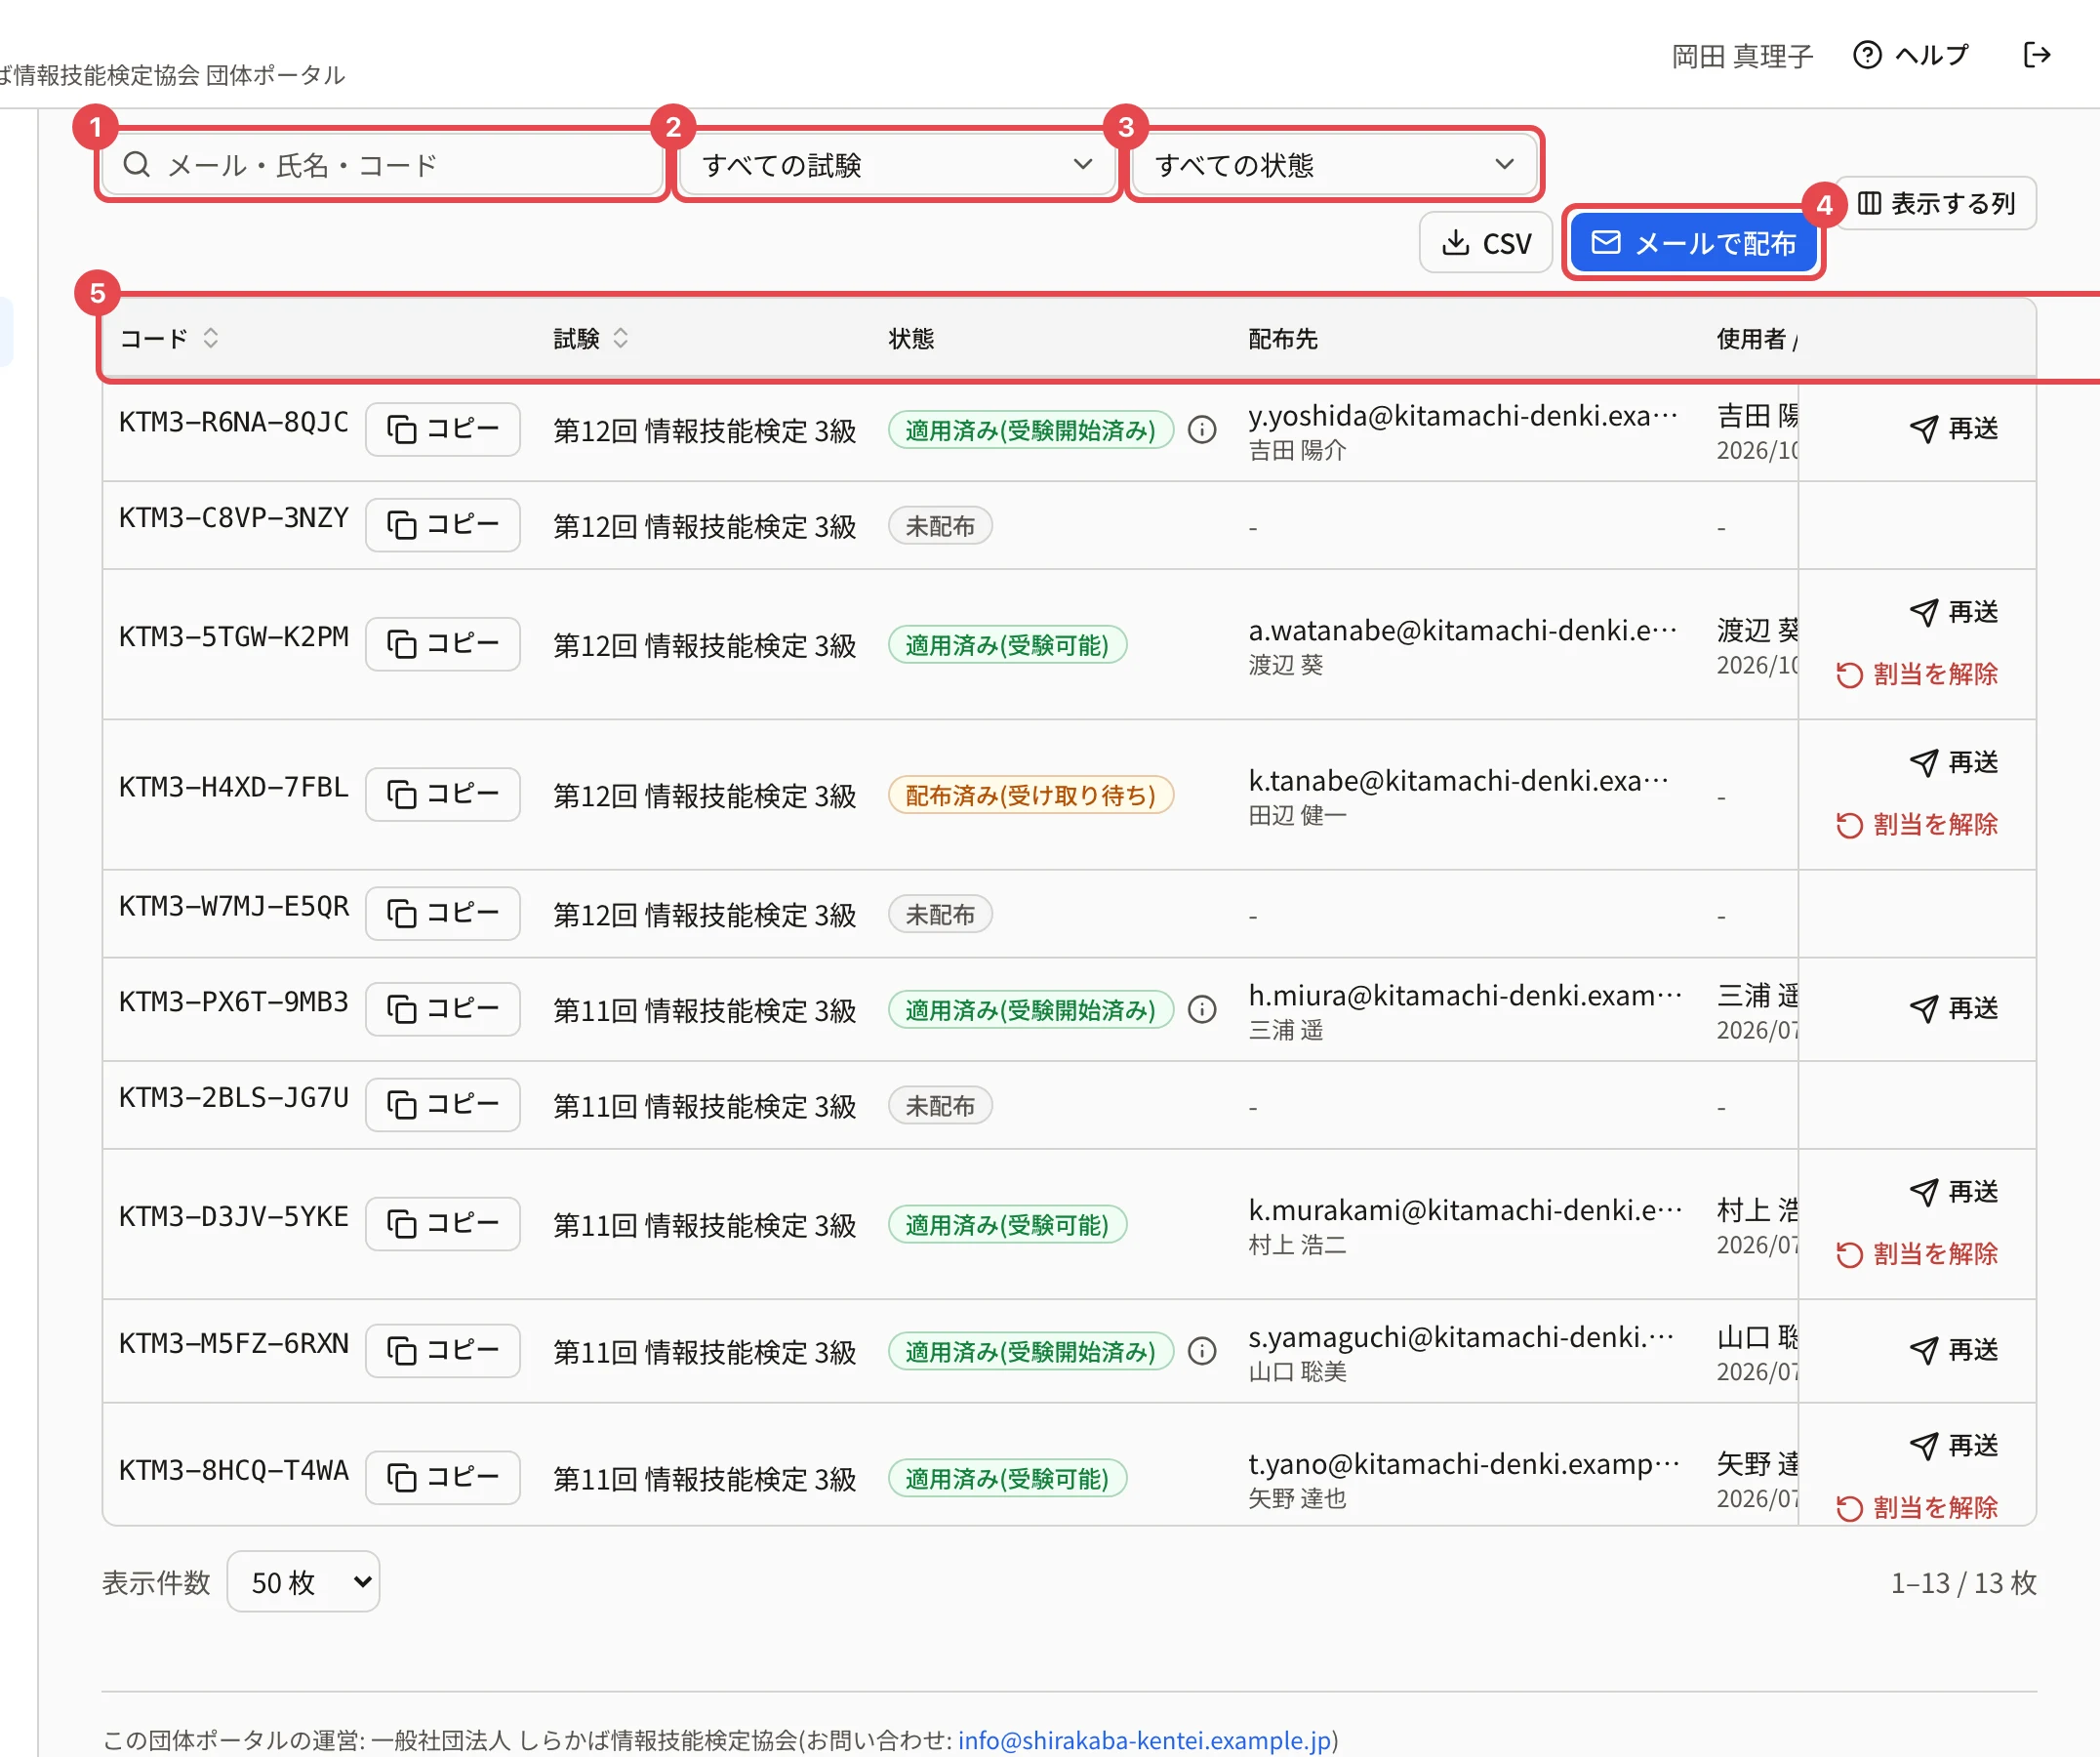Open the すべての試験 dropdown
This screenshot has height=1757, width=2100.
pos(897,165)
